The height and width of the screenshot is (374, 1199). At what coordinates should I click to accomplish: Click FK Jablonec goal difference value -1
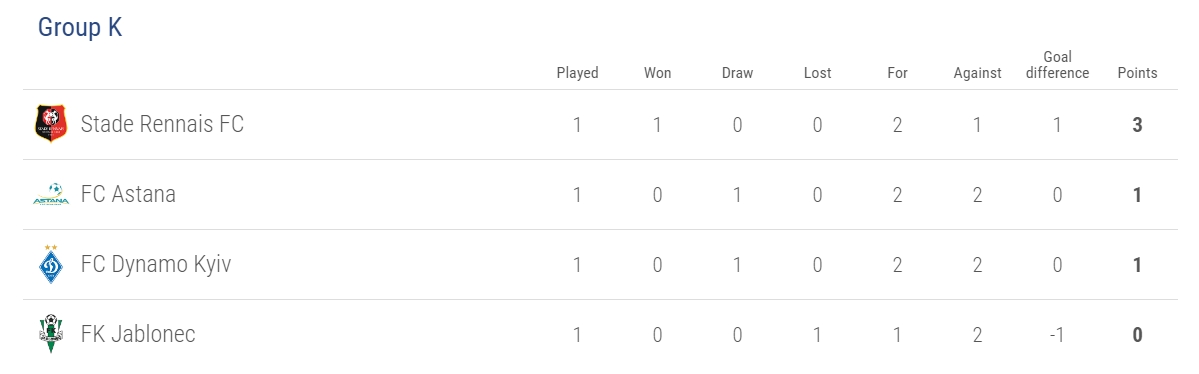pyautogui.click(x=1057, y=335)
